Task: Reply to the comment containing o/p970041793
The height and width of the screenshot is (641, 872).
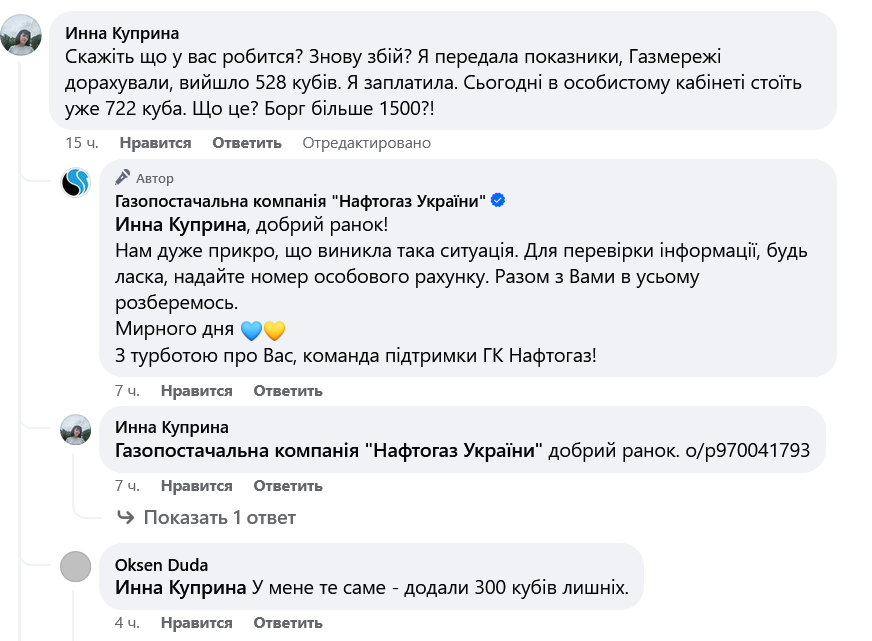Action: 288,486
